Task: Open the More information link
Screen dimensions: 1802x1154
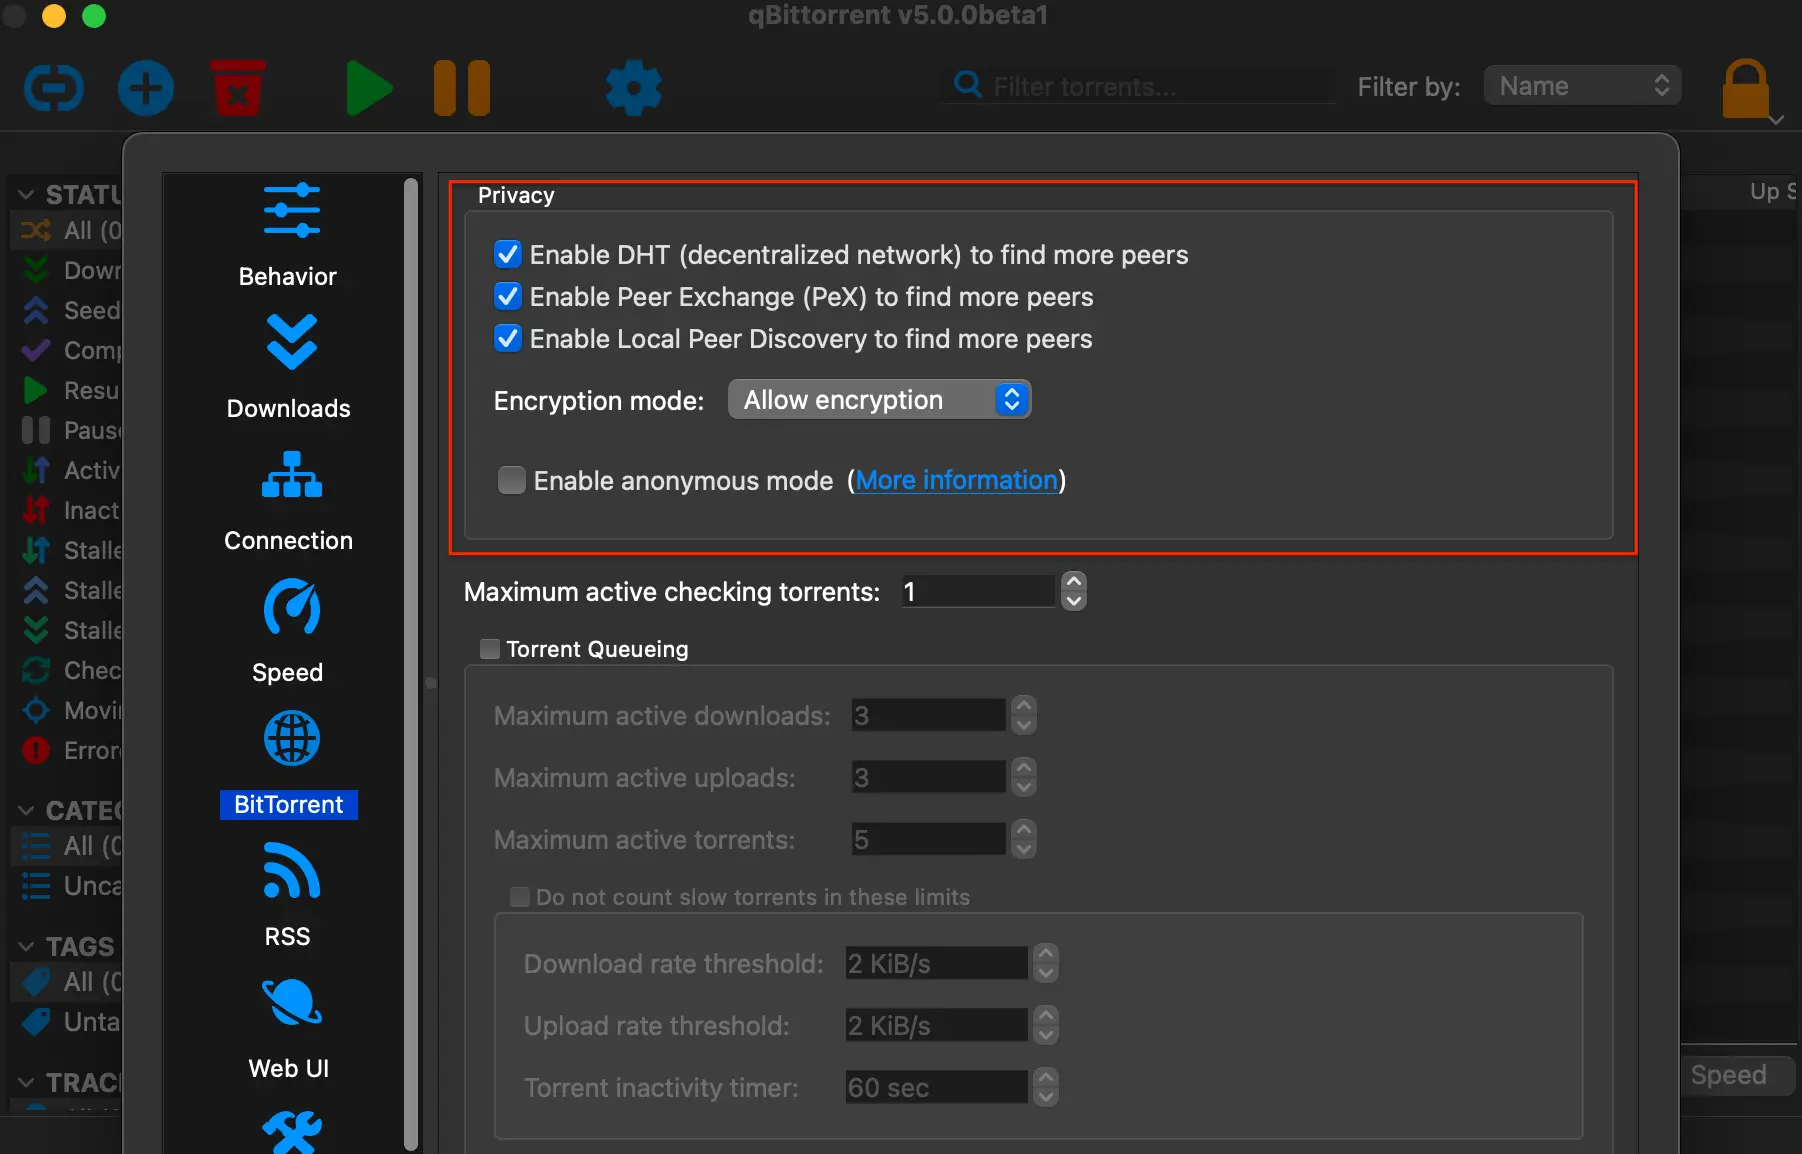Action: (x=956, y=480)
